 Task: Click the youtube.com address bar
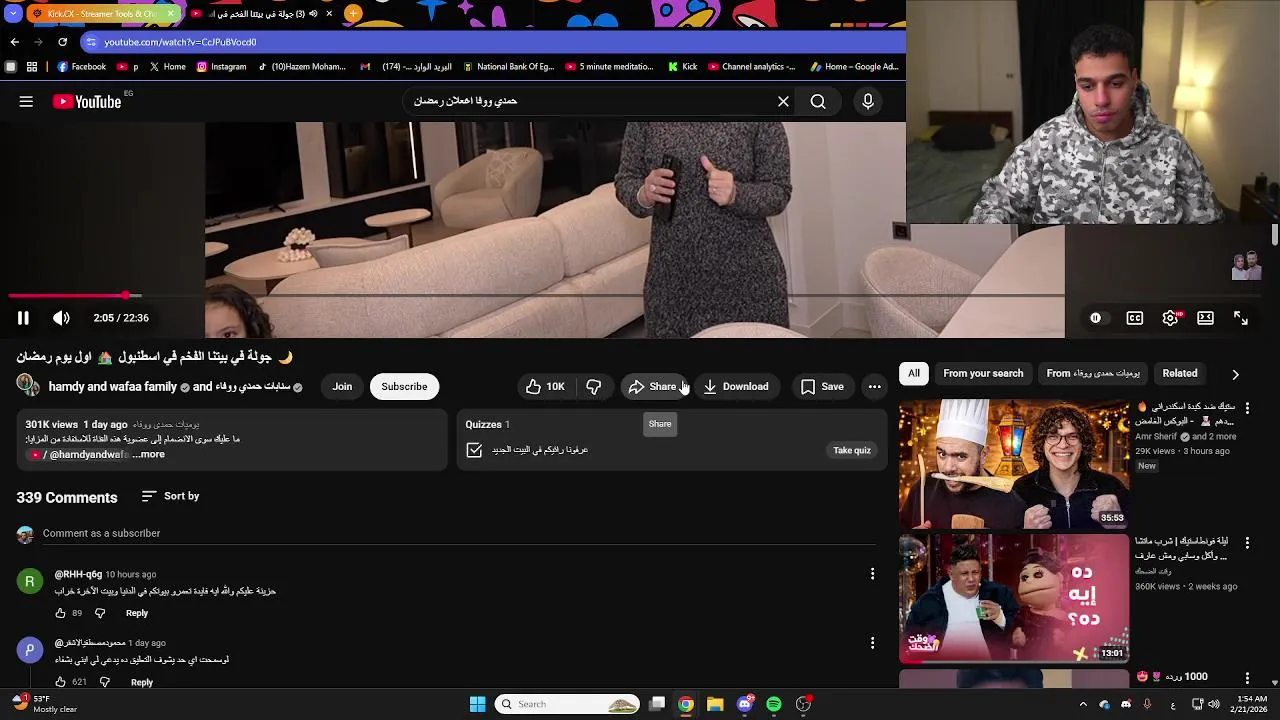point(492,42)
